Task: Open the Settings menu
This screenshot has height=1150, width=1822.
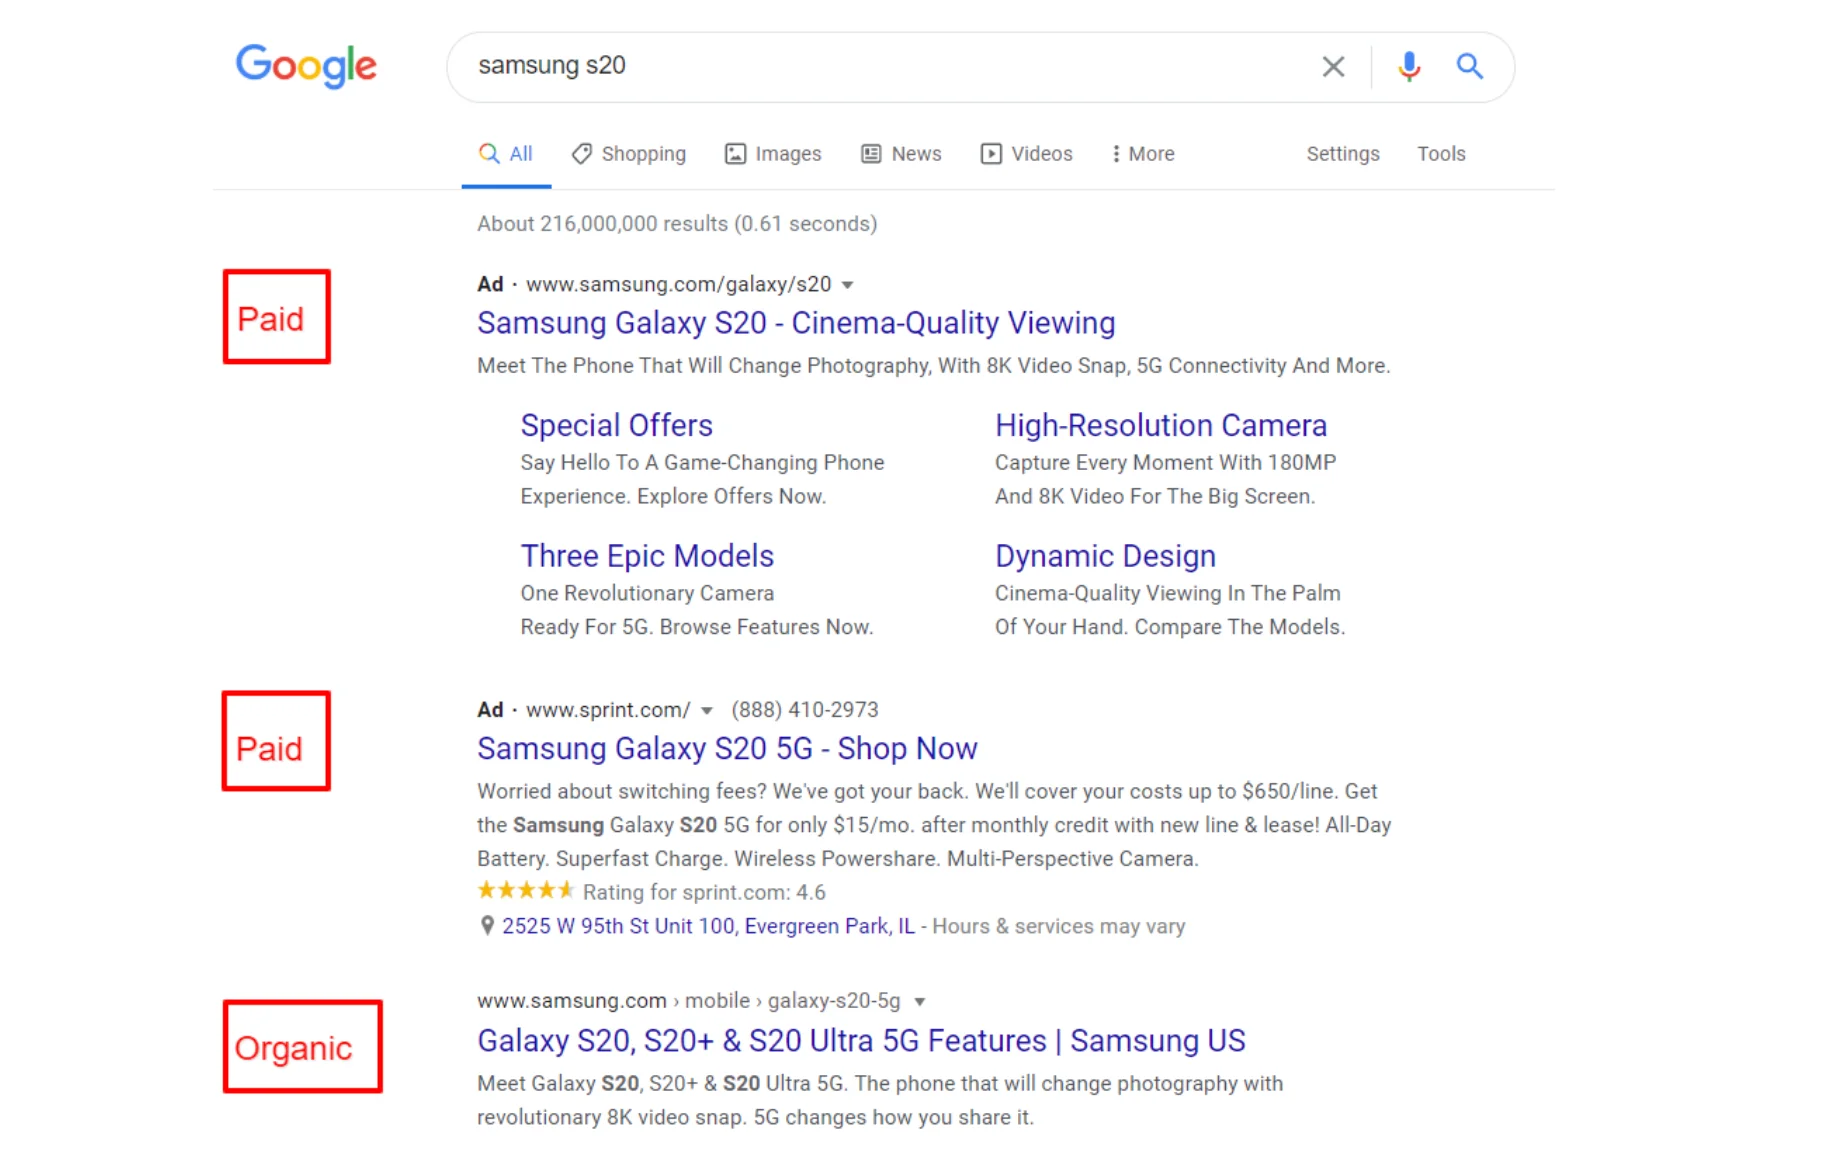Action: pos(1342,153)
